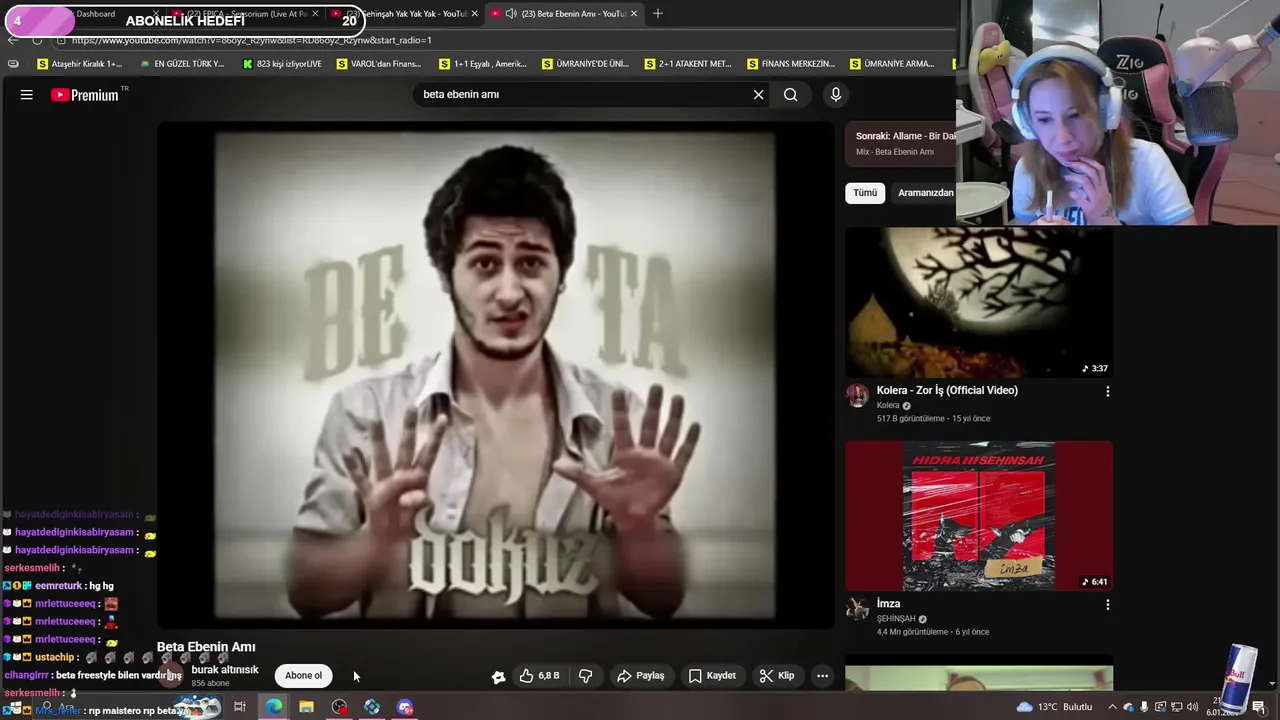This screenshot has width=1280, height=720.
Task: Switch to EPICA - Sensorium browser tab
Action: pos(245,14)
